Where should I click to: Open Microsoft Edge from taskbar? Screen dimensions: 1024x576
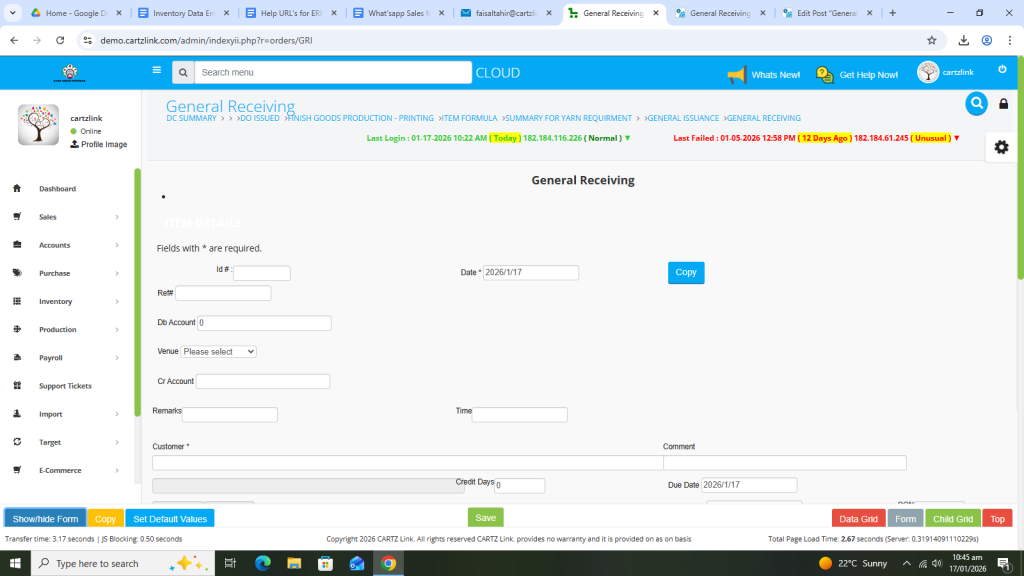(263, 563)
